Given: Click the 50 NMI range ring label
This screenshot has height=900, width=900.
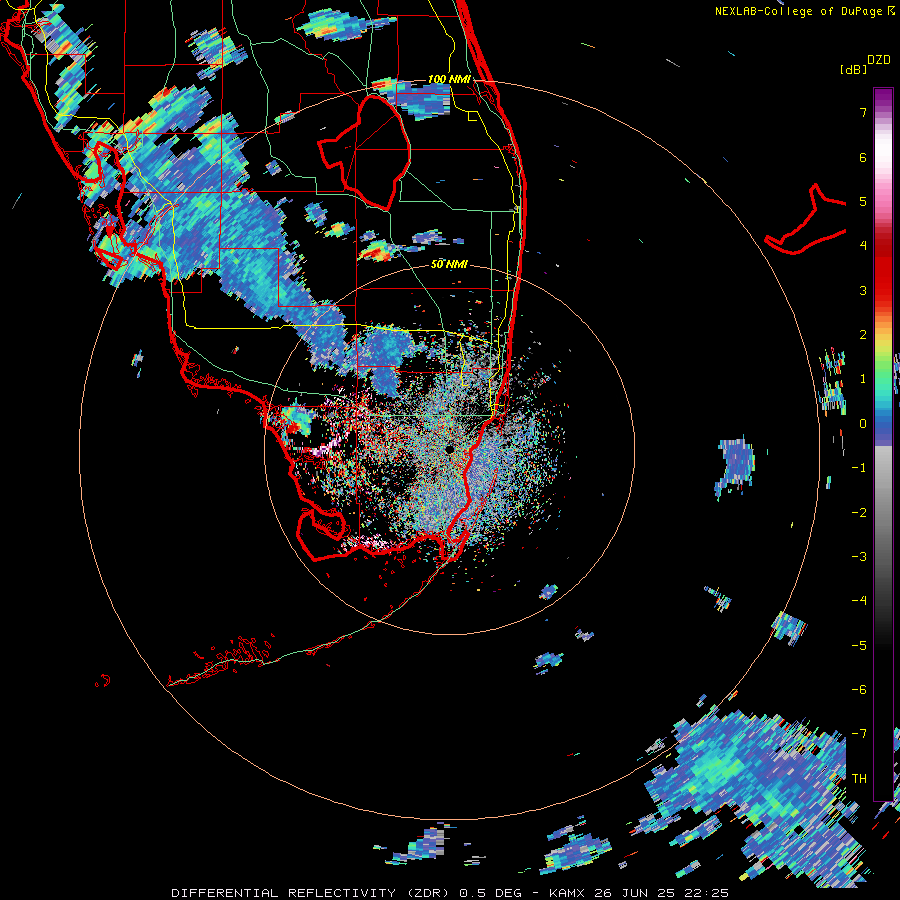Looking at the screenshot, I should [x=449, y=264].
